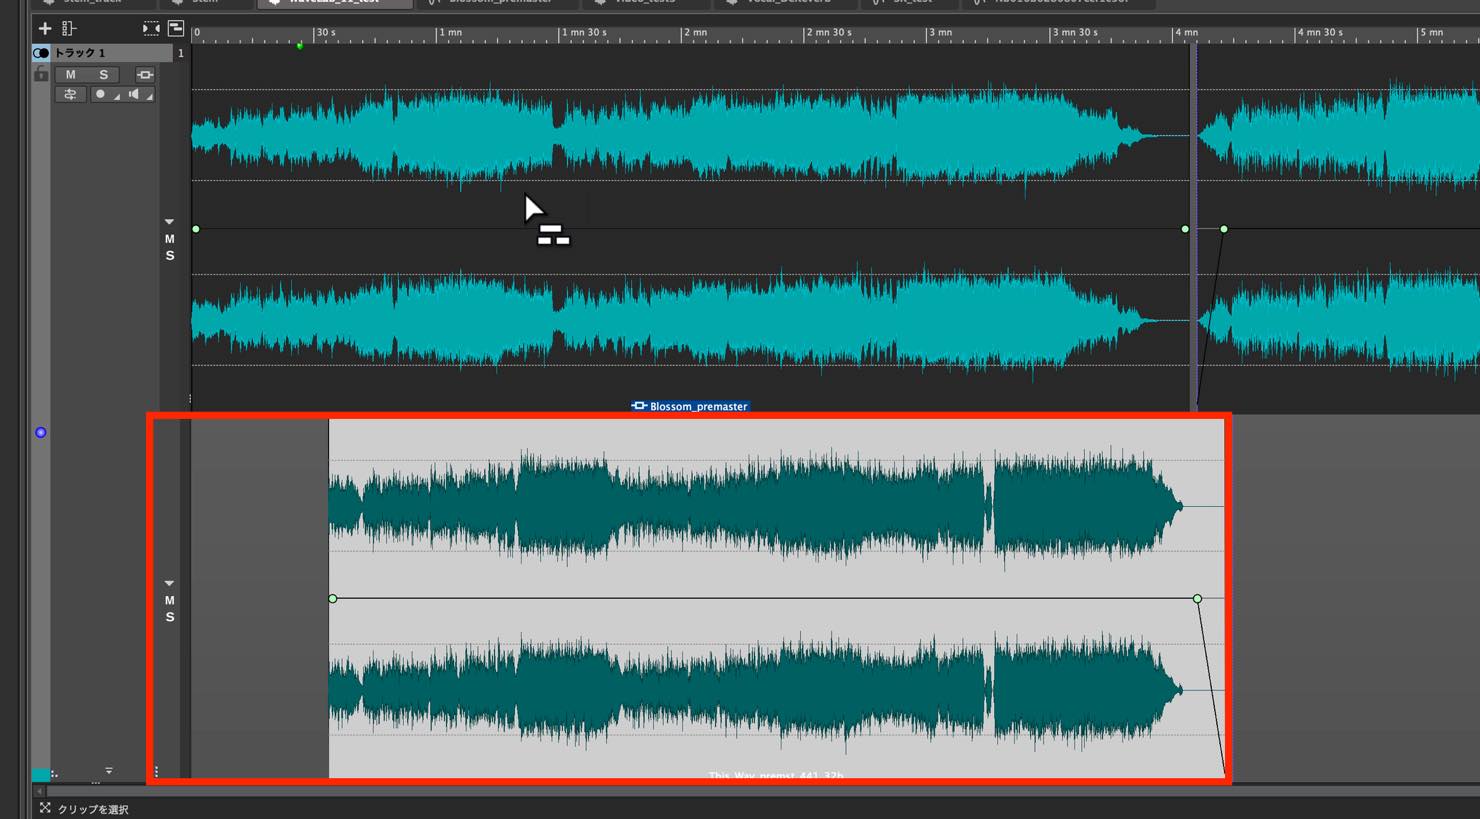The height and width of the screenshot is (819, 1480).
Task: Click the clip layout icon beside ruler
Action: (176, 28)
